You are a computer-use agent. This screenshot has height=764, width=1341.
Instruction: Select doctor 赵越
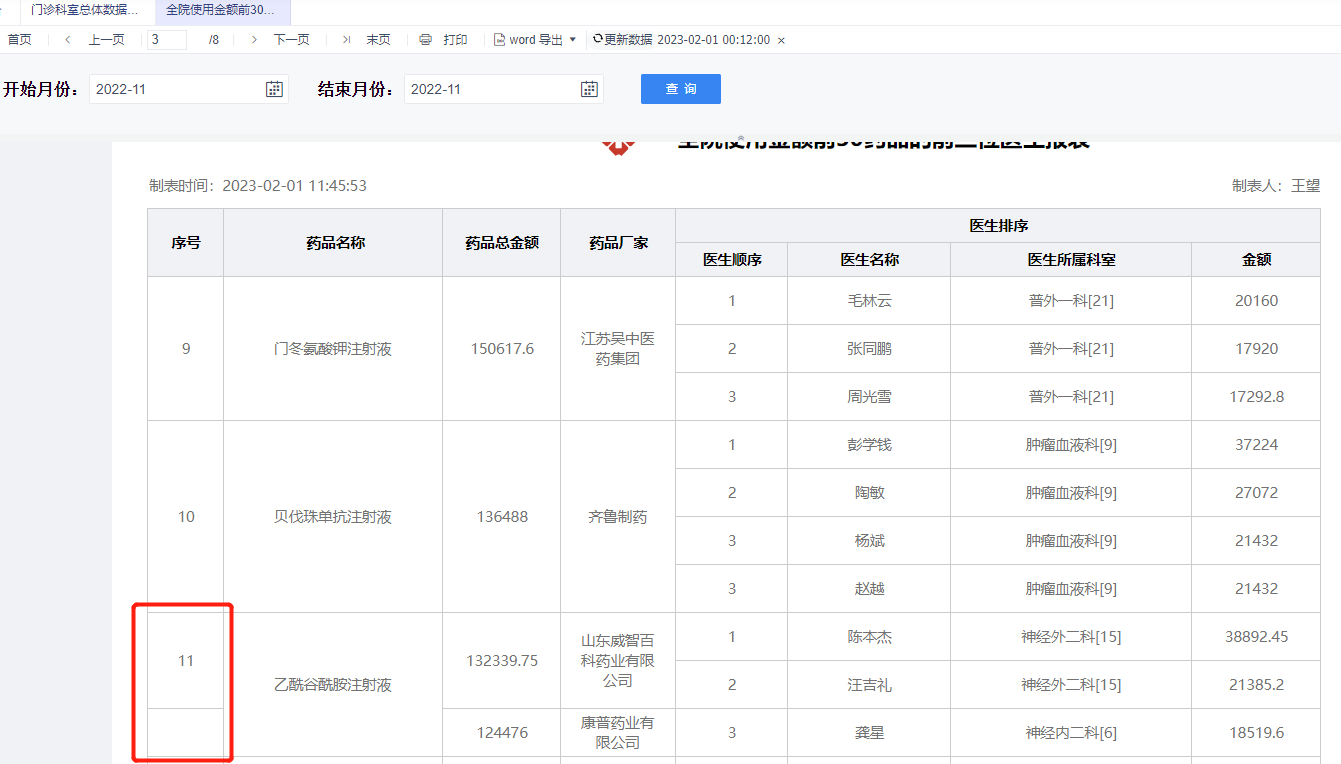869,589
